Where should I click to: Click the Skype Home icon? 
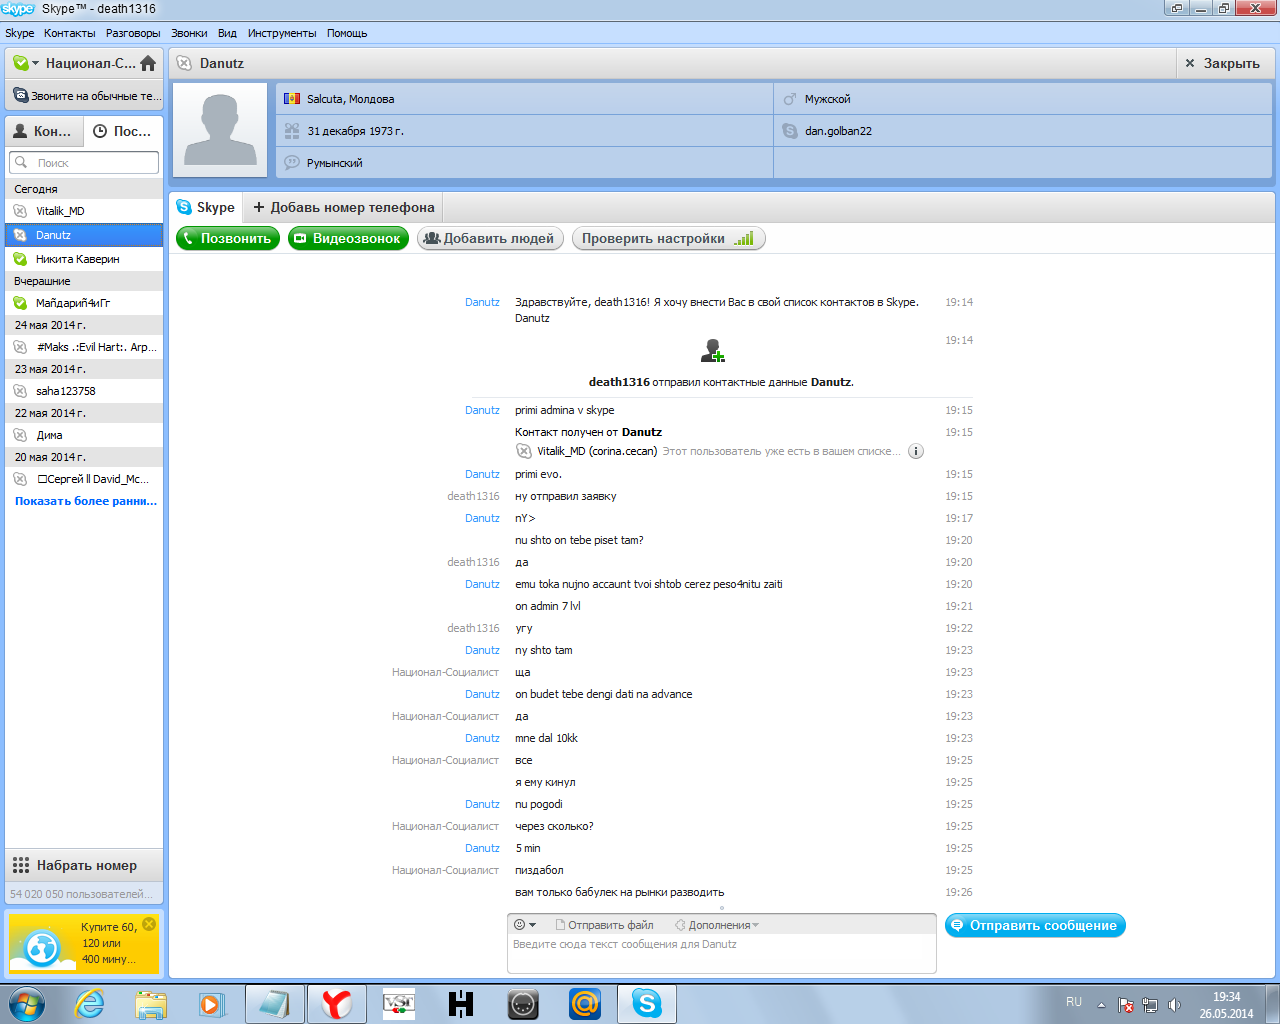click(x=148, y=63)
